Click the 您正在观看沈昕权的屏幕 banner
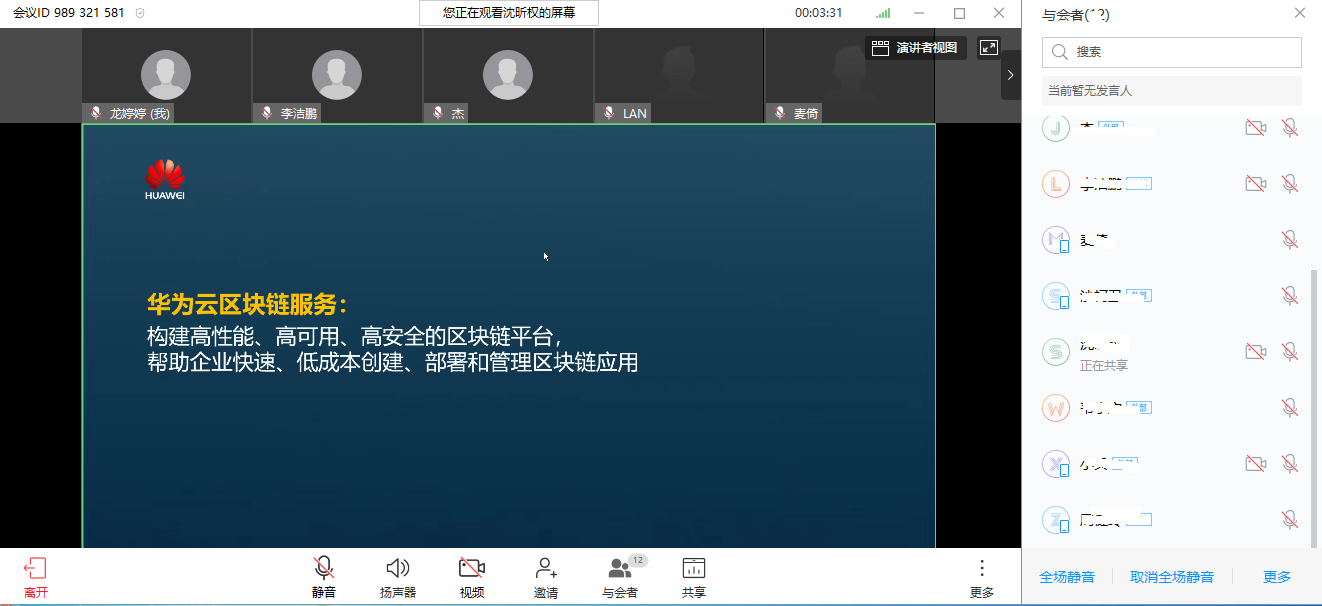Viewport: 1322px width, 606px height. click(509, 13)
